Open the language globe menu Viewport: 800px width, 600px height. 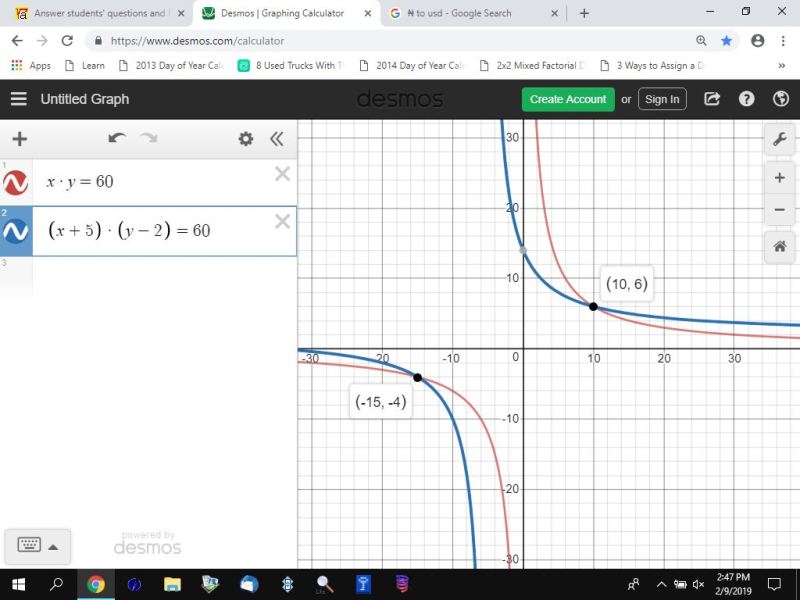coord(781,98)
